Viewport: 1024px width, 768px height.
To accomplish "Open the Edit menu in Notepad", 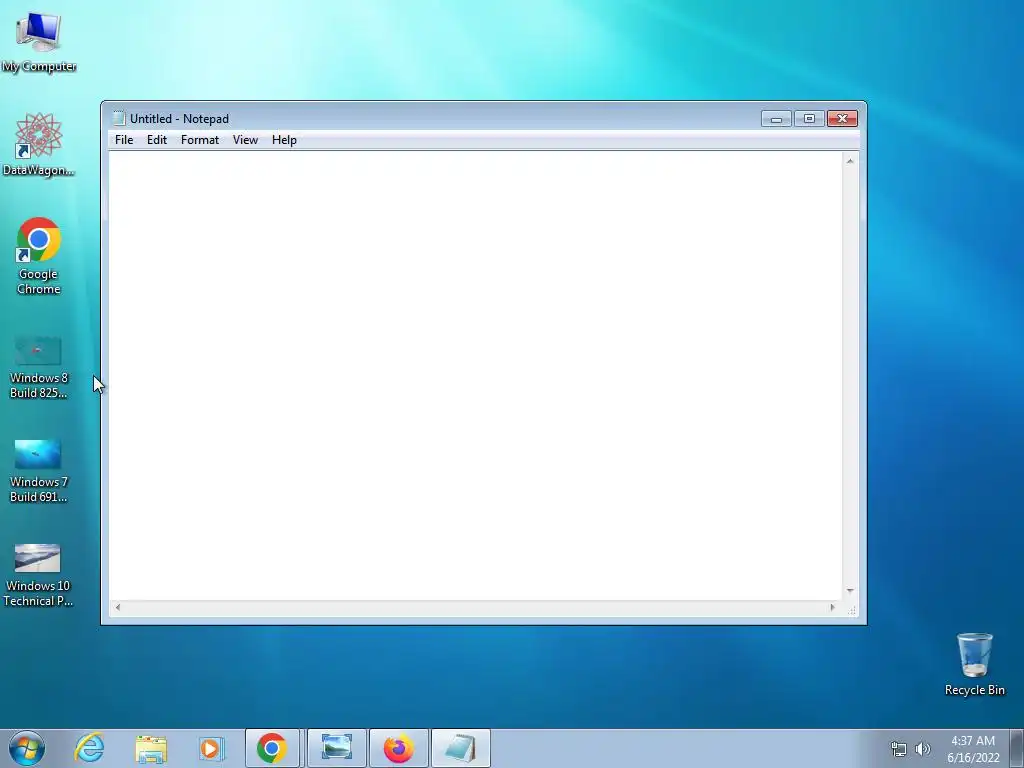I will tap(157, 140).
